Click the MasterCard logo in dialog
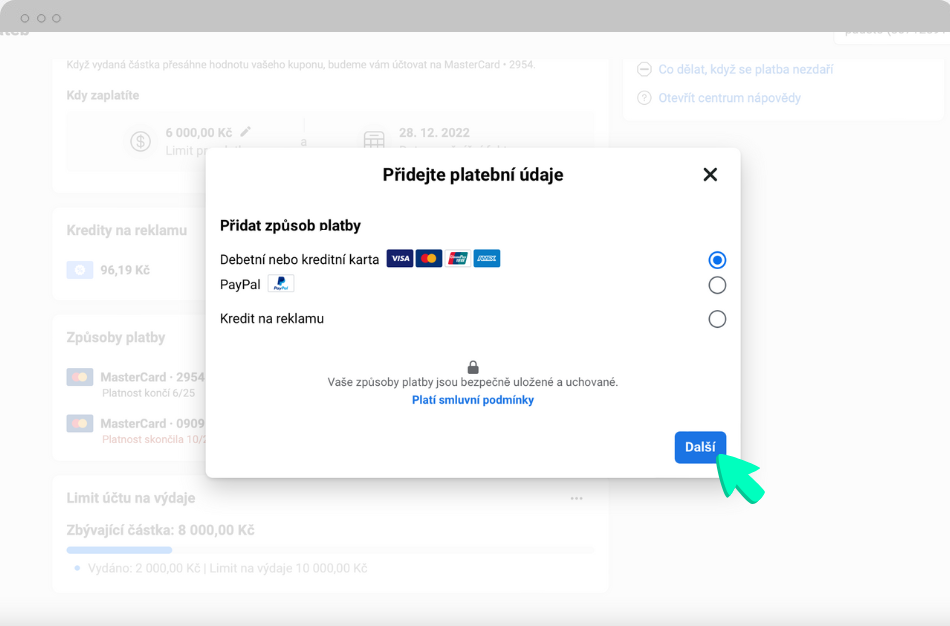Viewport: 950px width, 626px height. 429,259
